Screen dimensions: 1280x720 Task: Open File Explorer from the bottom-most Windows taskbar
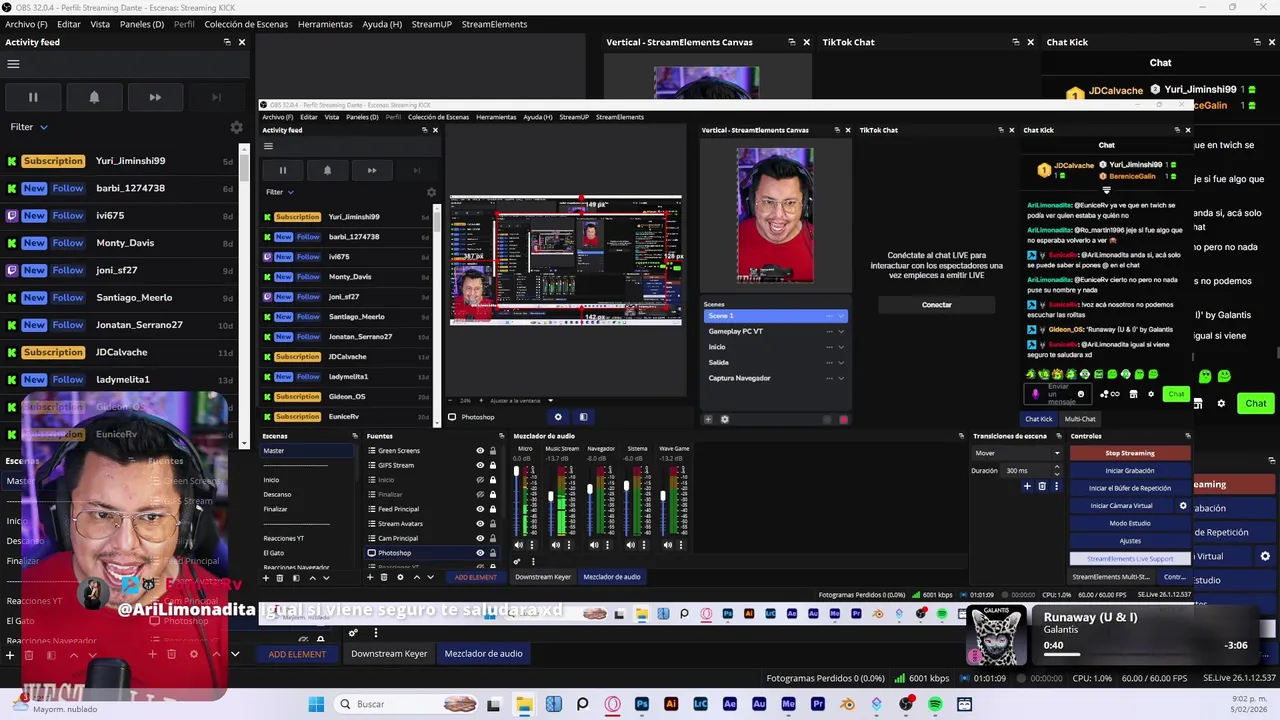pyautogui.click(x=524, y=704)
